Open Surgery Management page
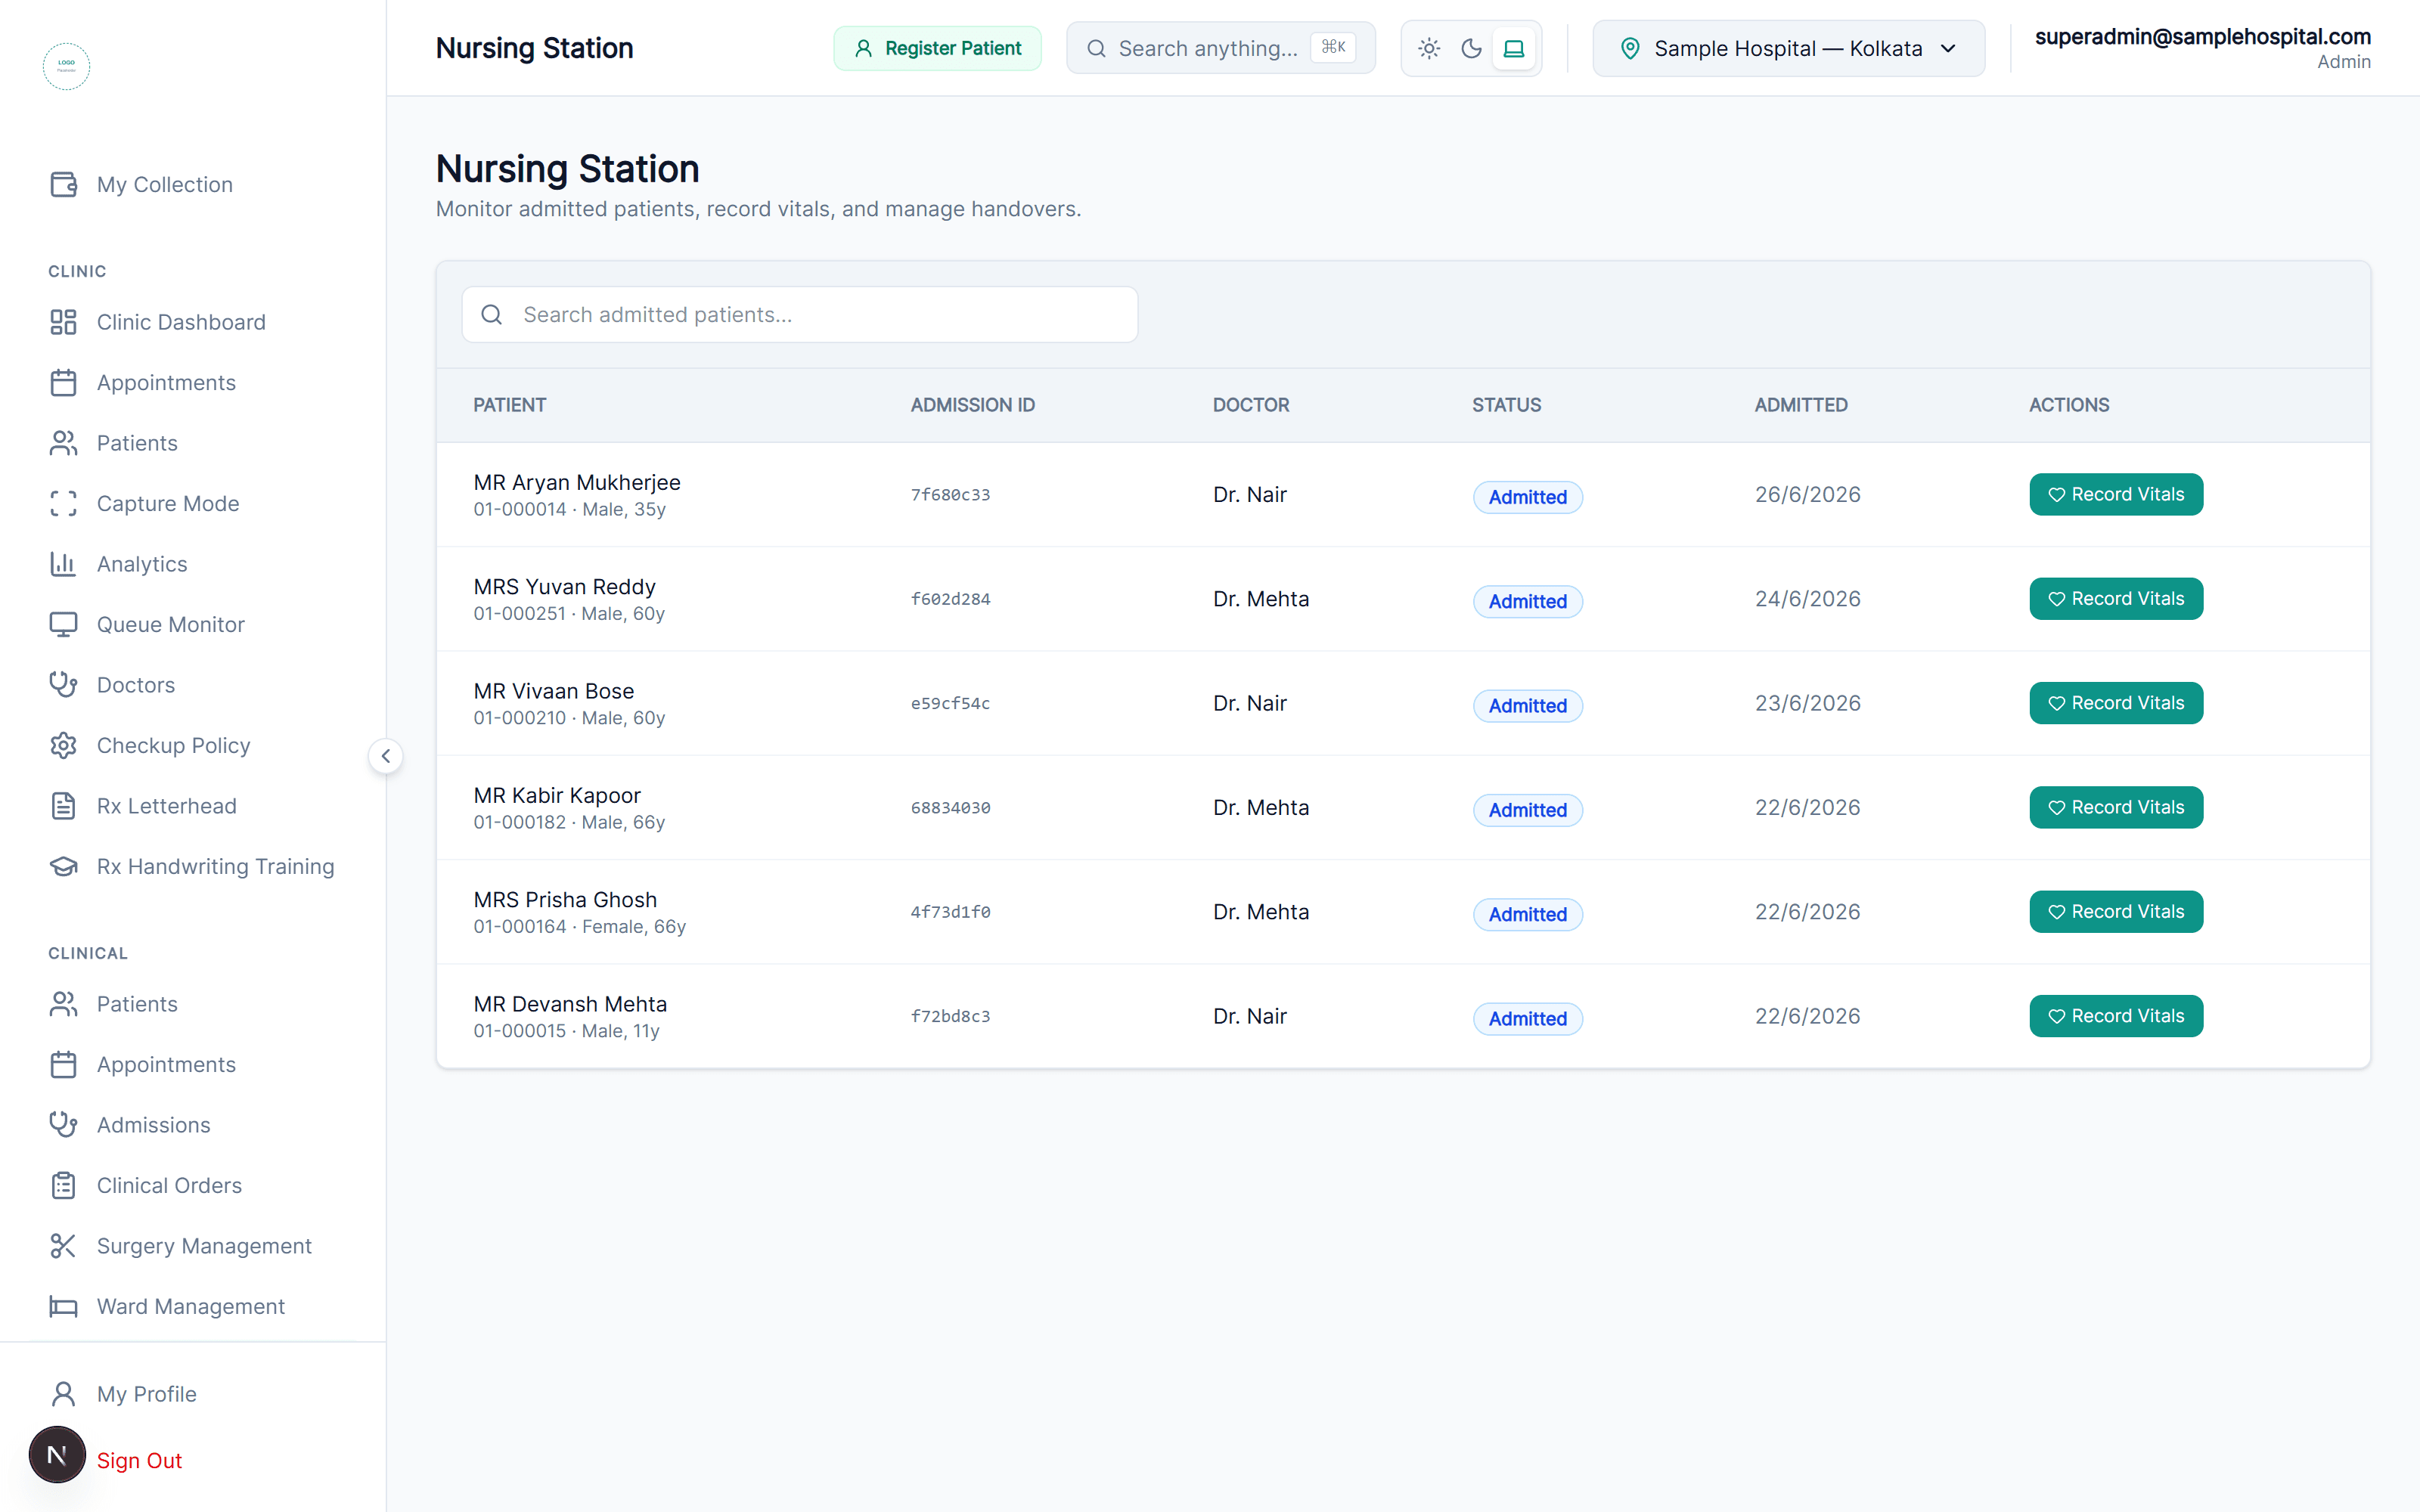 coord(193,1246)
